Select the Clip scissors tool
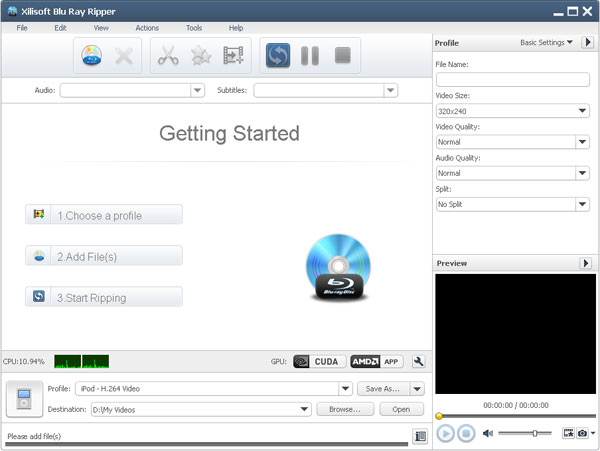The width and height of the screenshot is (600, 451). coord(168,55)
